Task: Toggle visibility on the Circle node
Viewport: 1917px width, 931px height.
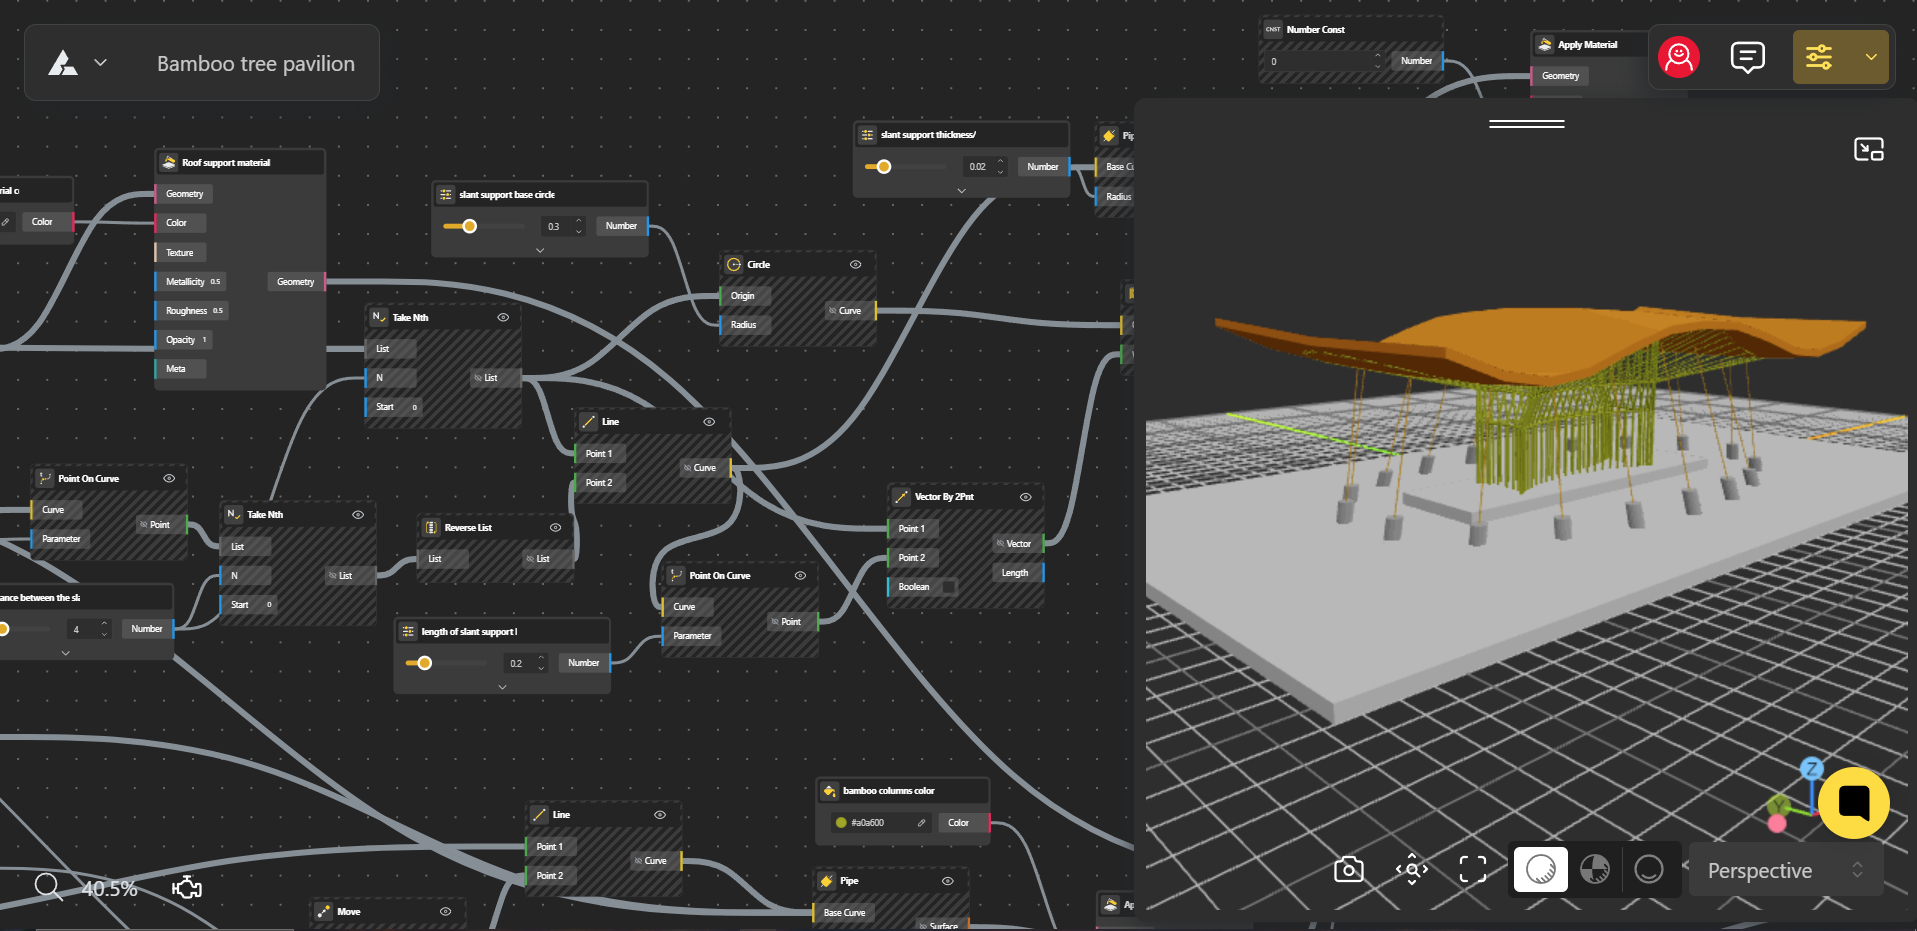Action: pos(856,264)
